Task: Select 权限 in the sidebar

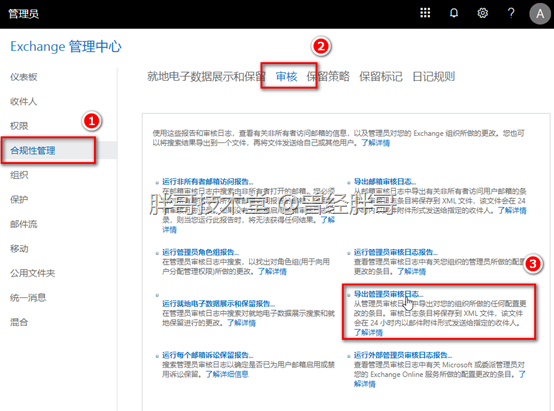Action: click(x=19, y=126)
